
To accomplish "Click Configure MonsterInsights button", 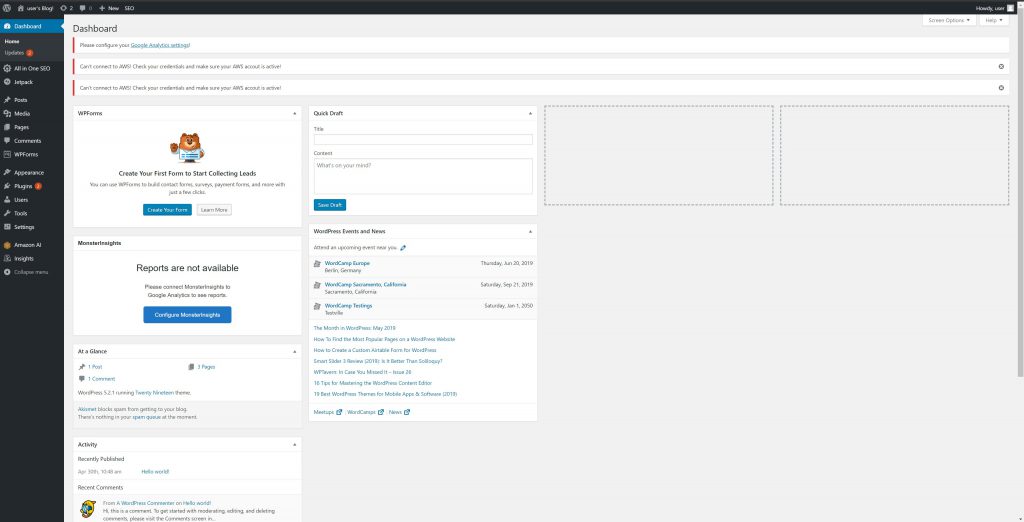I will click(187, 315).
